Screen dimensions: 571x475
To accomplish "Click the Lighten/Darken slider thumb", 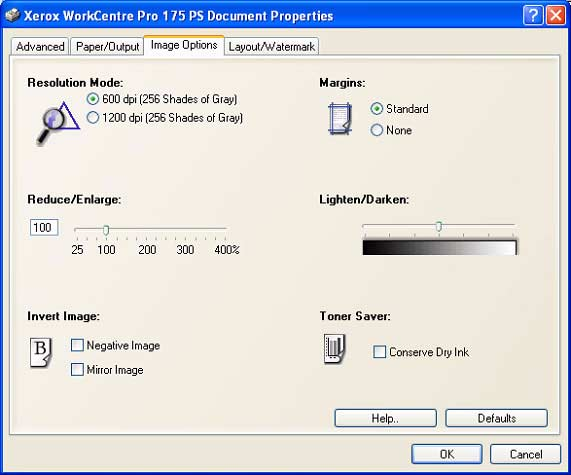I will click(439, 226).
